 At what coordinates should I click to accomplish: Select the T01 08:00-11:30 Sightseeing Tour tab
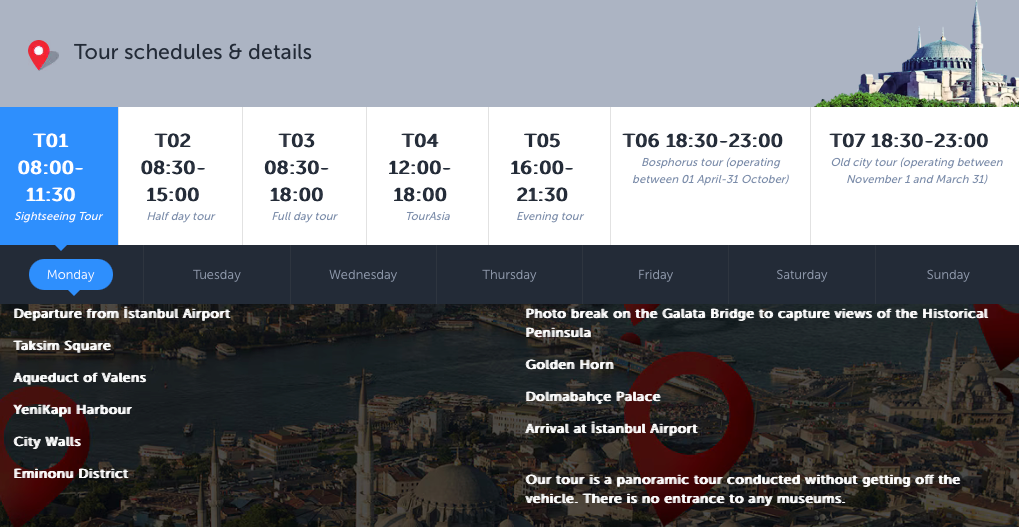[59, 176]
